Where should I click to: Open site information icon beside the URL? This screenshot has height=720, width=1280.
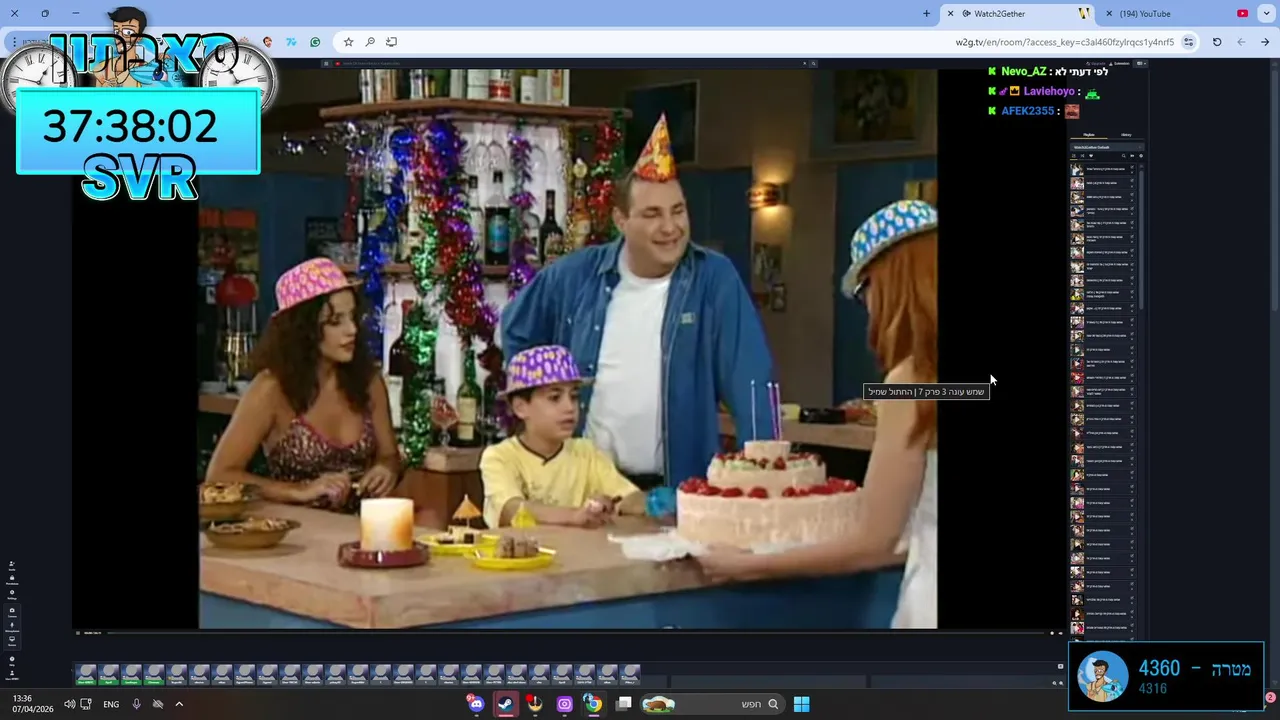point(1189,42)
